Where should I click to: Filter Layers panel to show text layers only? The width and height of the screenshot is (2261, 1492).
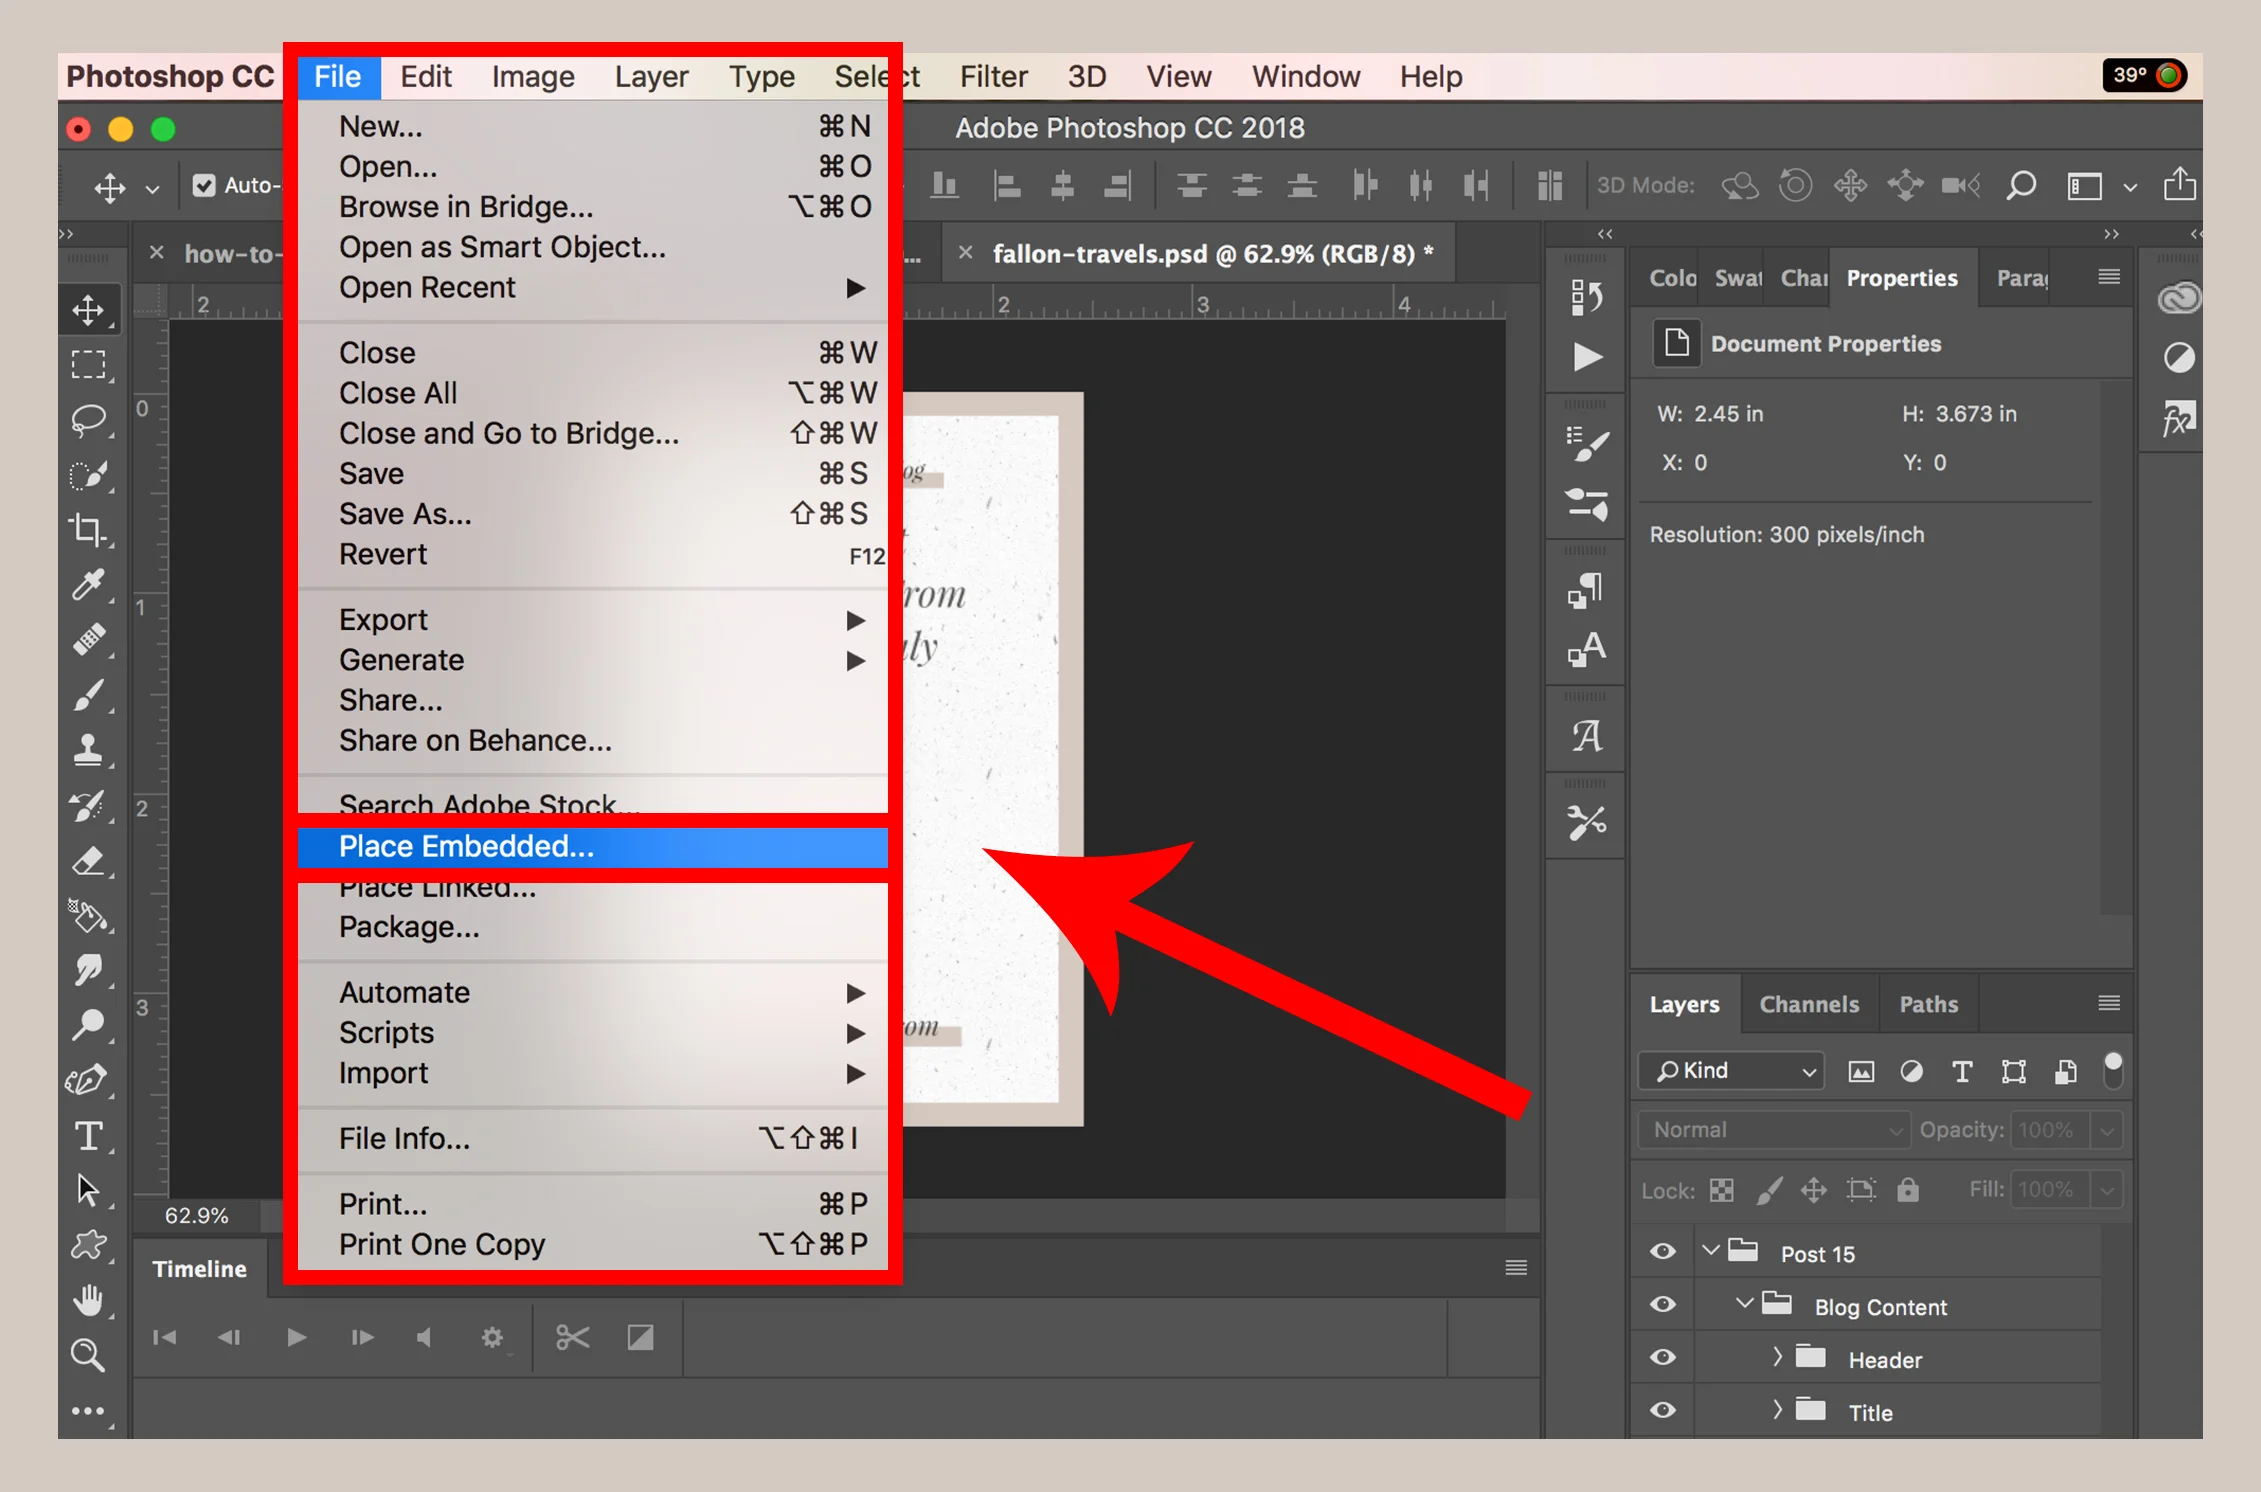click(1961, 1071)
